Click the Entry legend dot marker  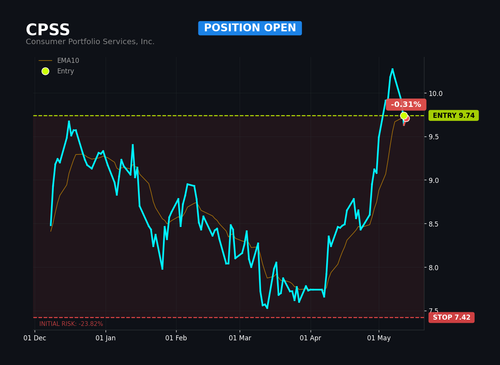tap(45, 71)
